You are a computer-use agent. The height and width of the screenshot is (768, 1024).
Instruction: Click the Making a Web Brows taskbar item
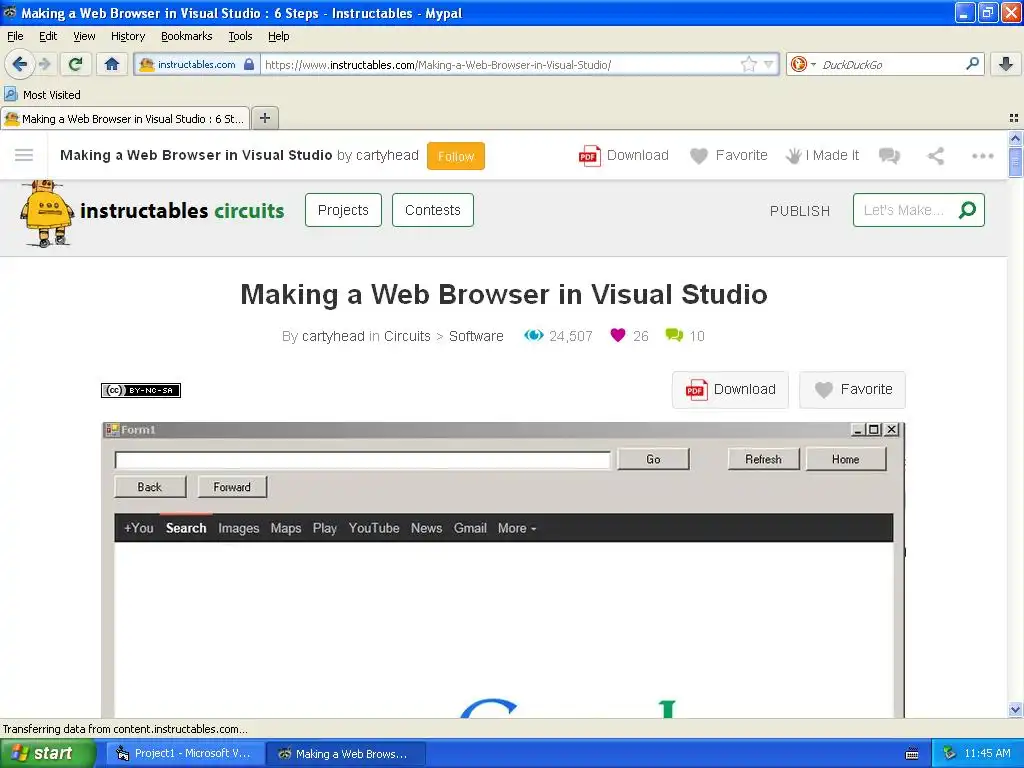[346, 754]
